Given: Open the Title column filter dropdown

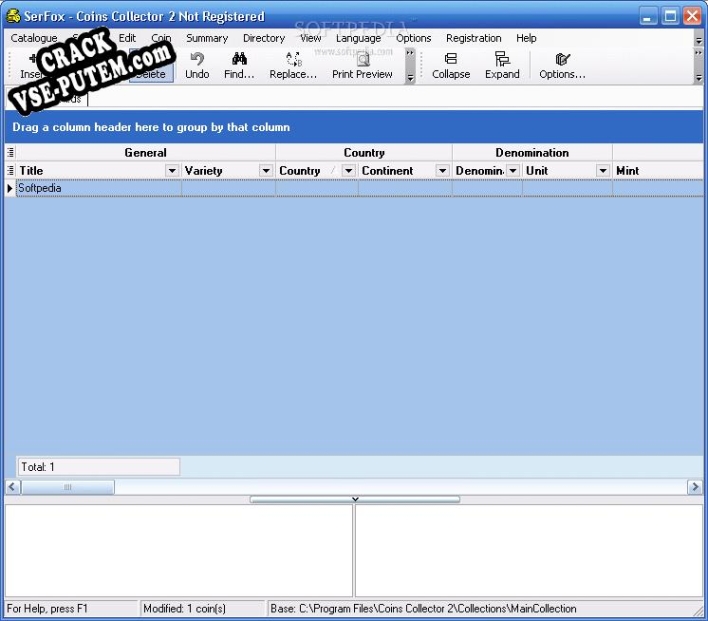Looking at the screenshot, I should (172, 171).
